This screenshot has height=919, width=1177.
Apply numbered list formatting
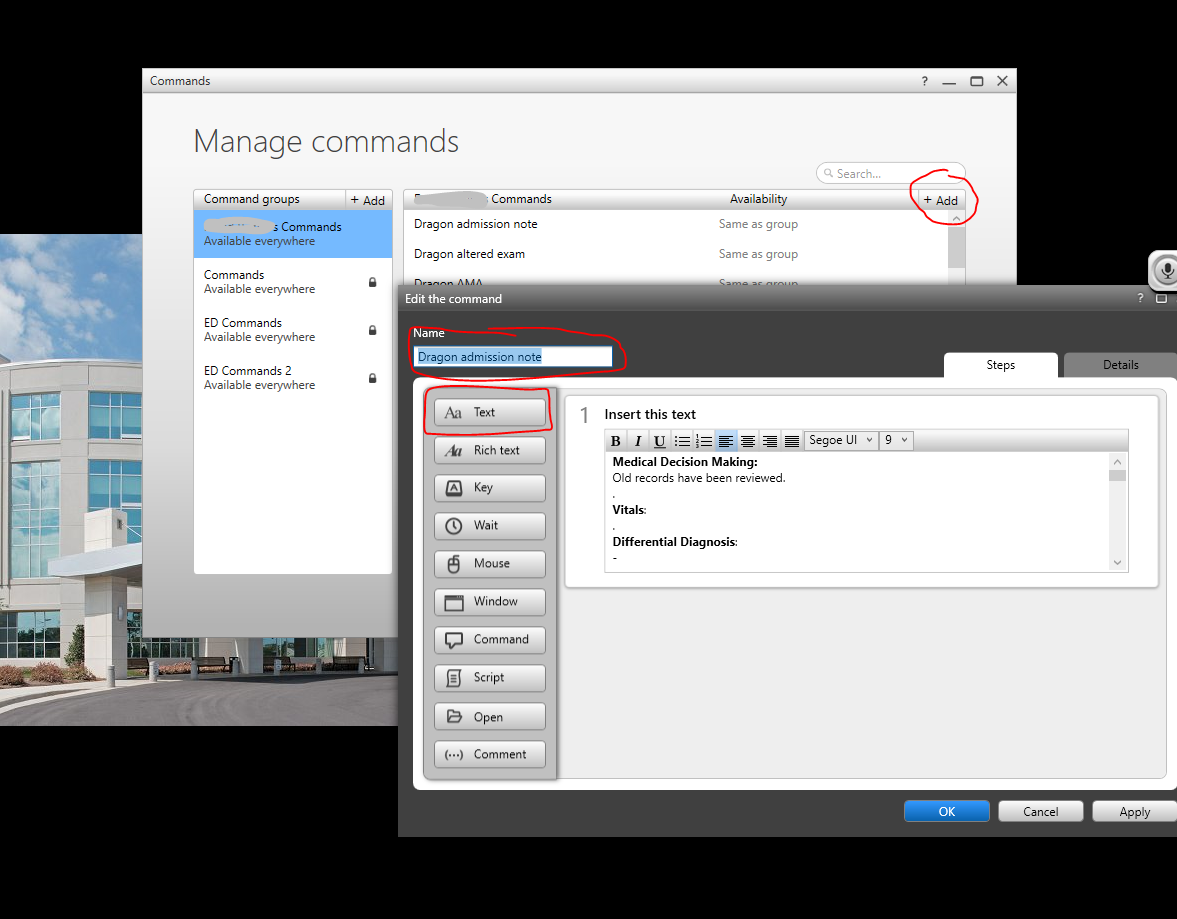704,441
